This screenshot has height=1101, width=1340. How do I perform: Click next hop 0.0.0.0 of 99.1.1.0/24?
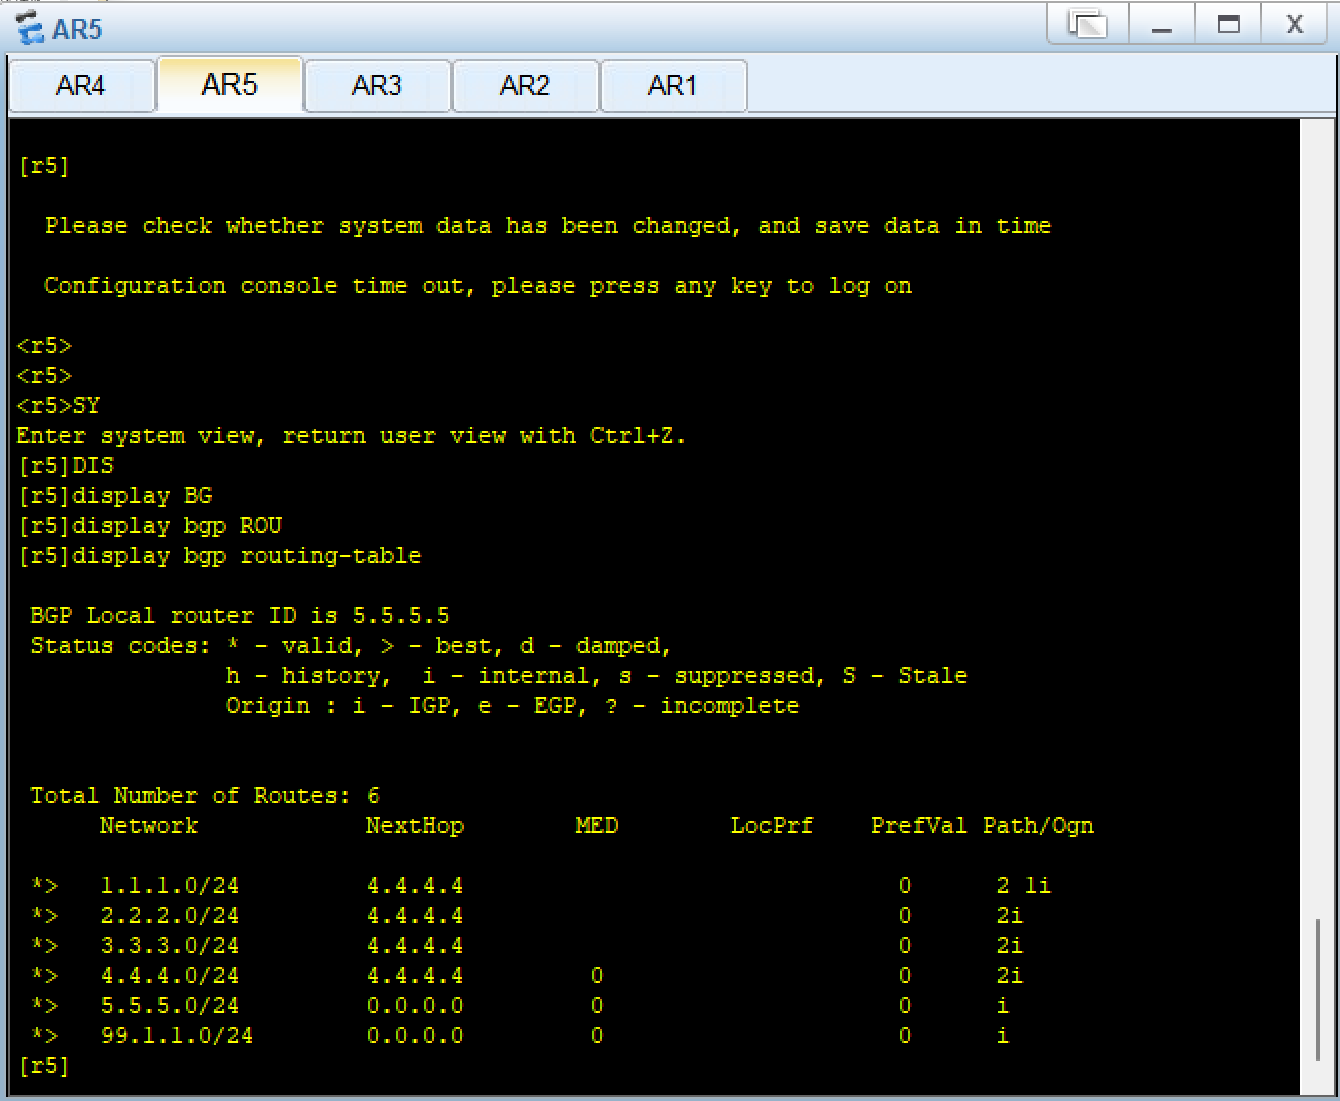click(415, 1036)
